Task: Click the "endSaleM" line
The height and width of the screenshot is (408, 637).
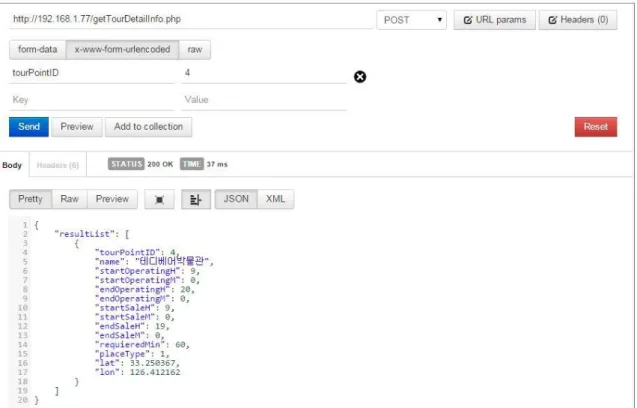Action: (130, 336)
